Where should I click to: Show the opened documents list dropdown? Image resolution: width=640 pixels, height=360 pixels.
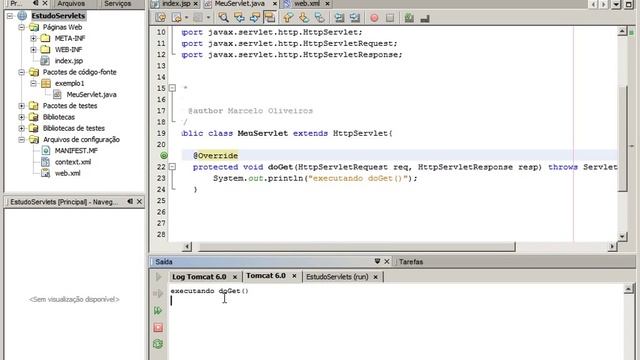616,4
